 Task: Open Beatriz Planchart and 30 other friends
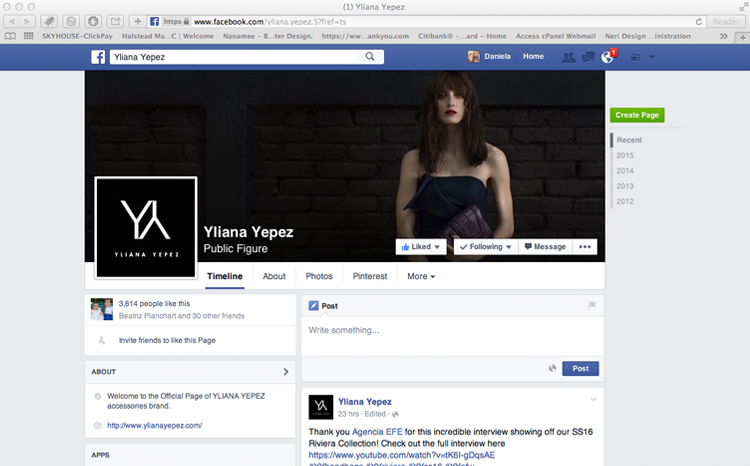point(181,316)
